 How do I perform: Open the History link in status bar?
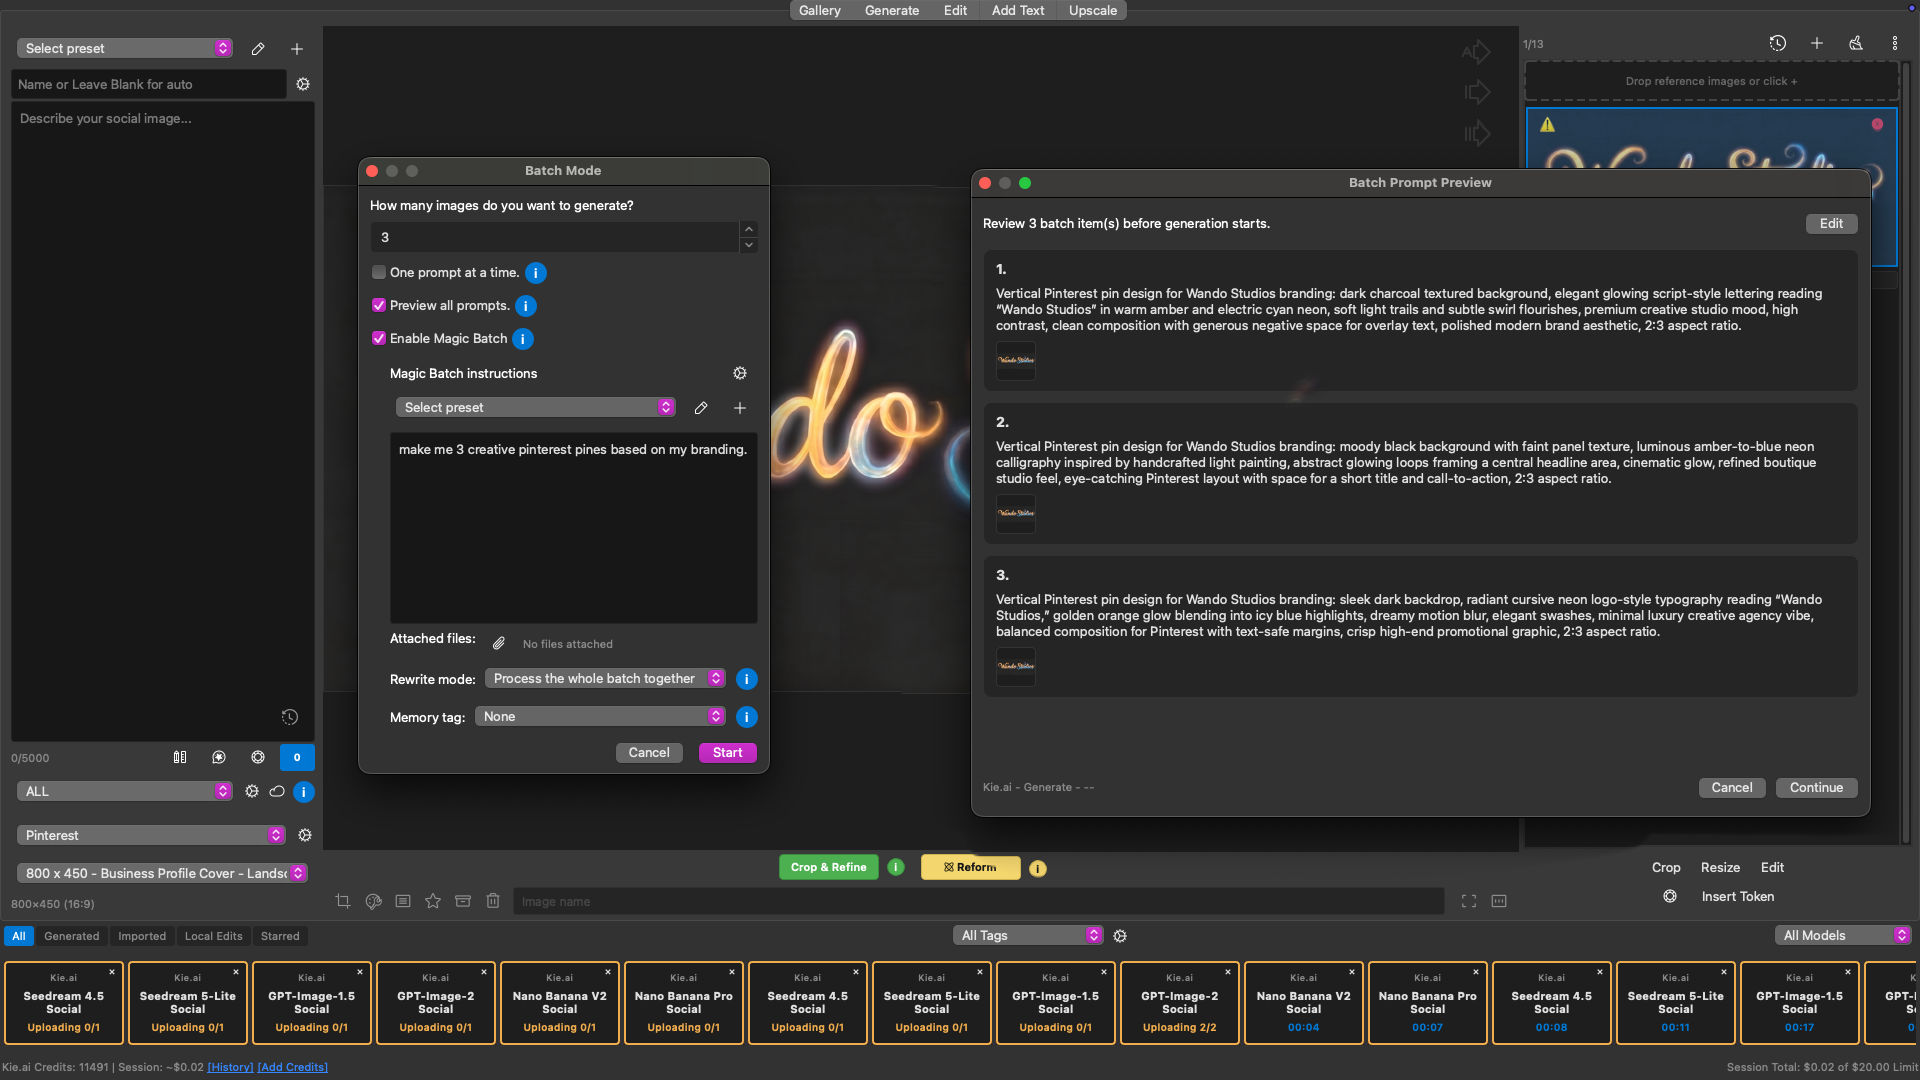click(x=230, y=1067)
